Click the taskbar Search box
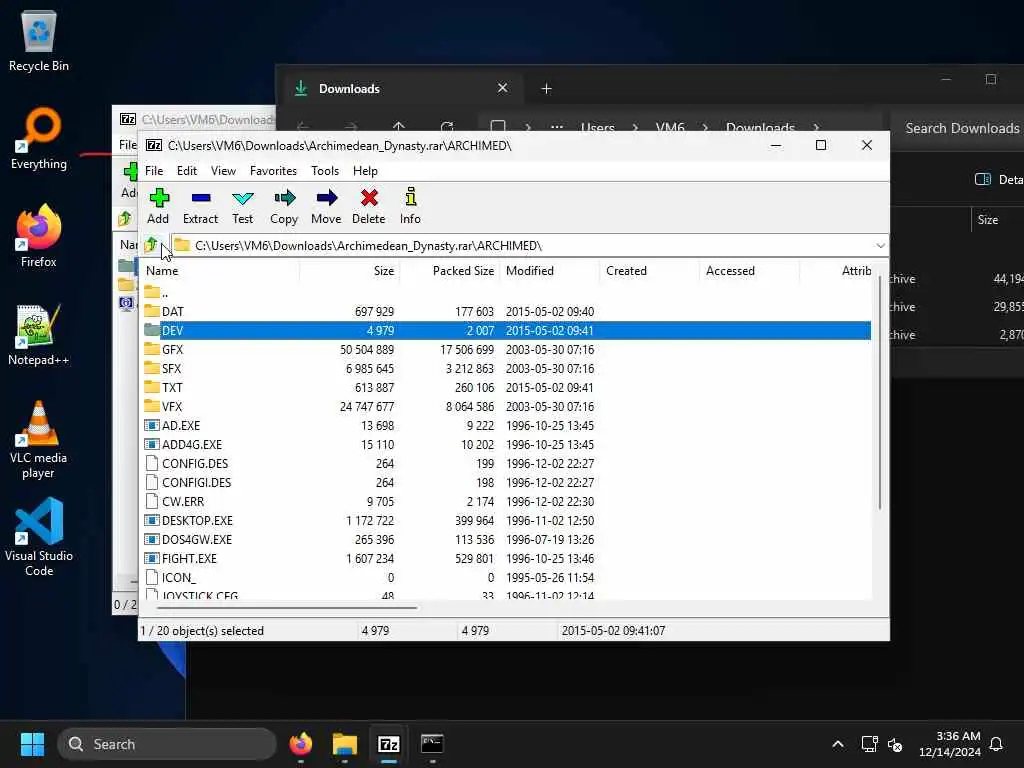1024x768 pixels. [x=167, y=744]
